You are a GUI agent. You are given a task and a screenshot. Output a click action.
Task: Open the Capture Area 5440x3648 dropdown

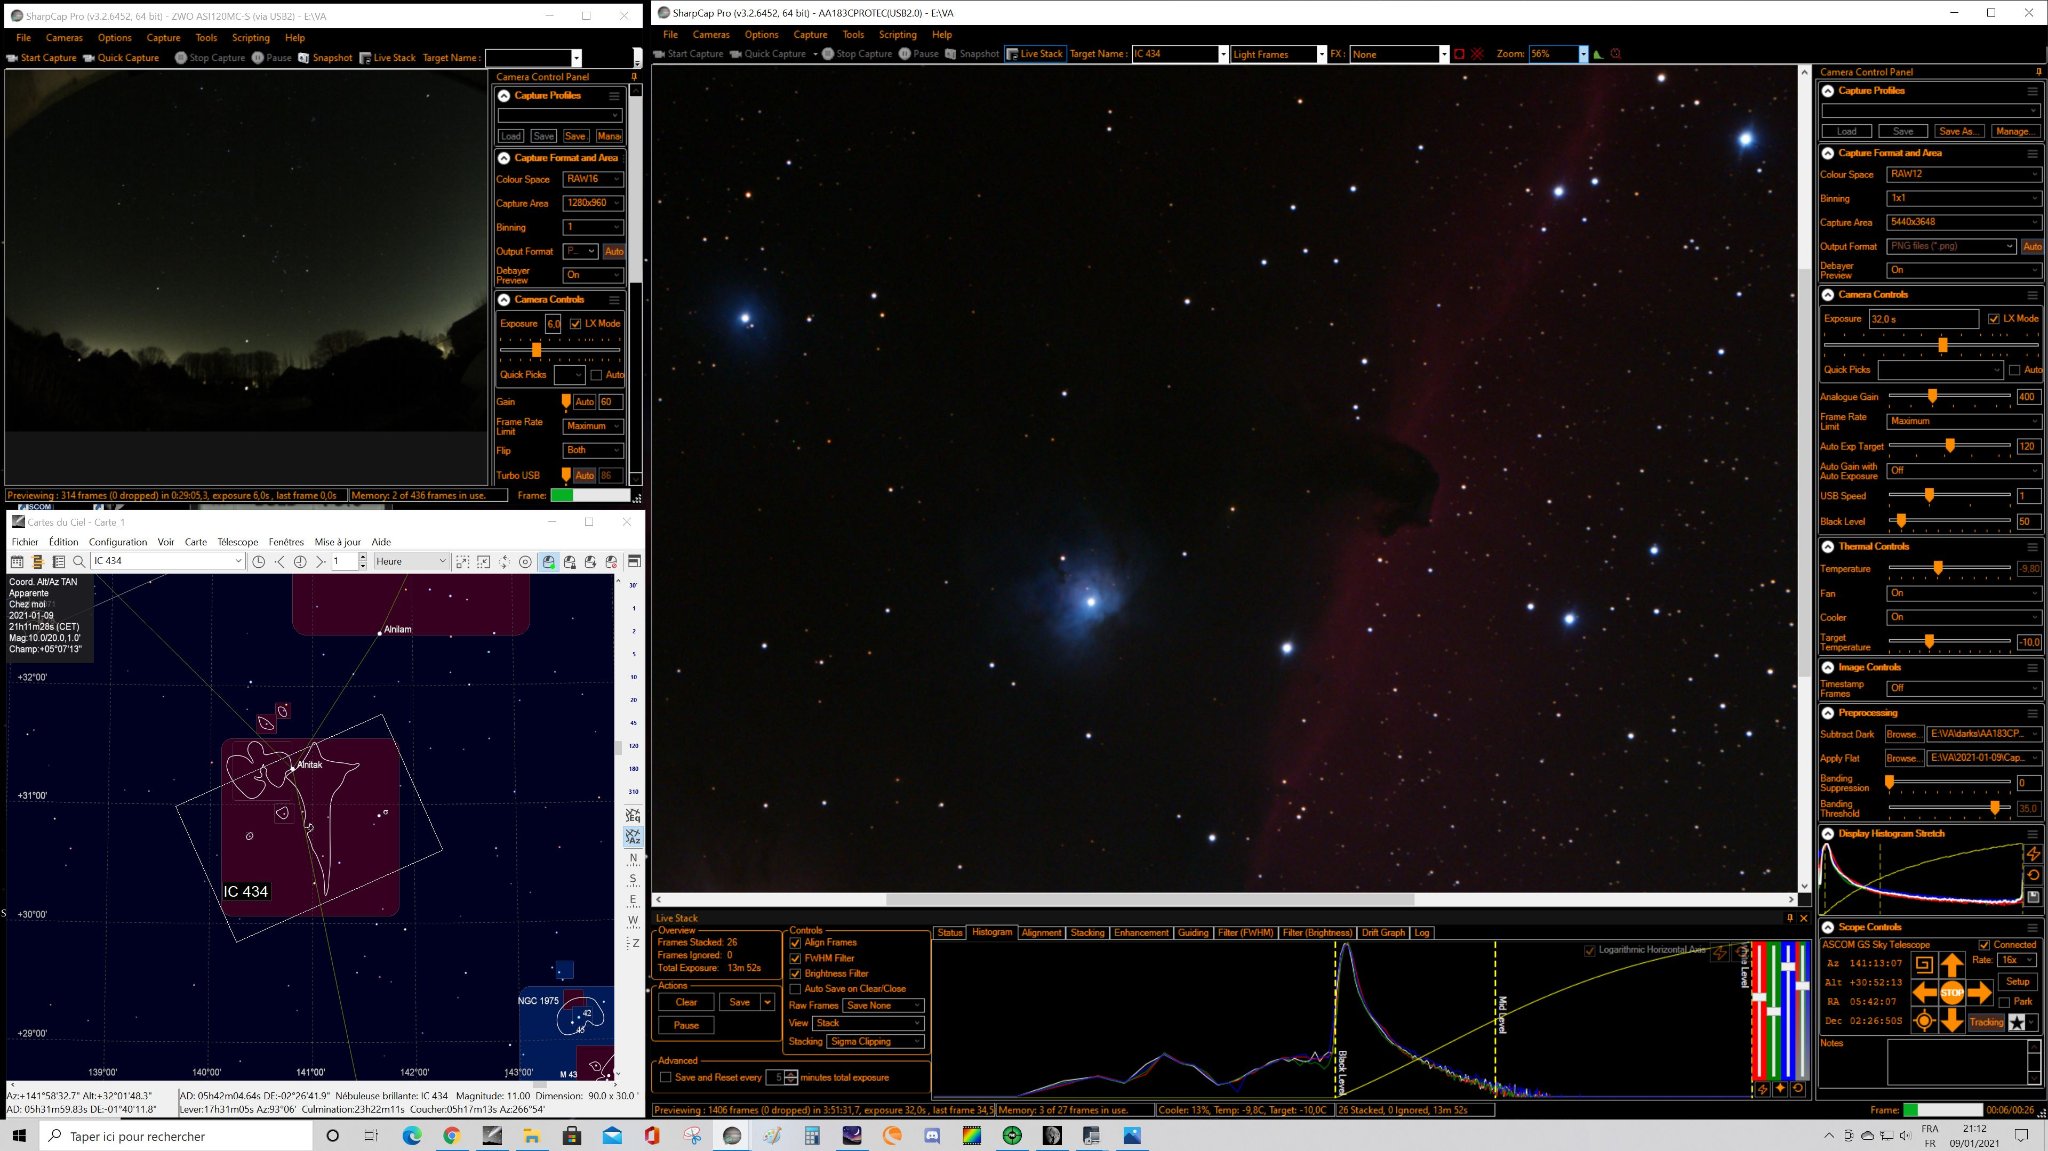tap(1963, 222)
